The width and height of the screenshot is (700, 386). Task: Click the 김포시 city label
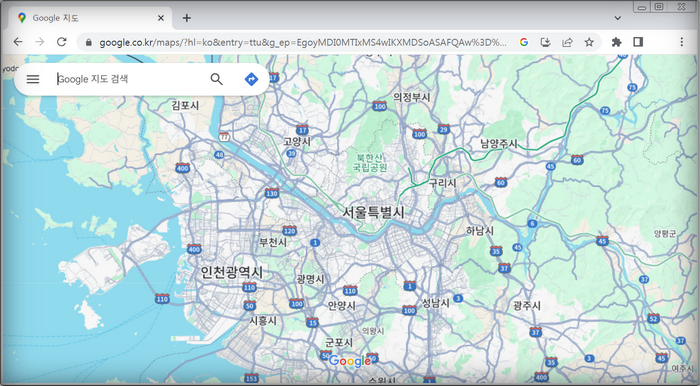point(185,105)
